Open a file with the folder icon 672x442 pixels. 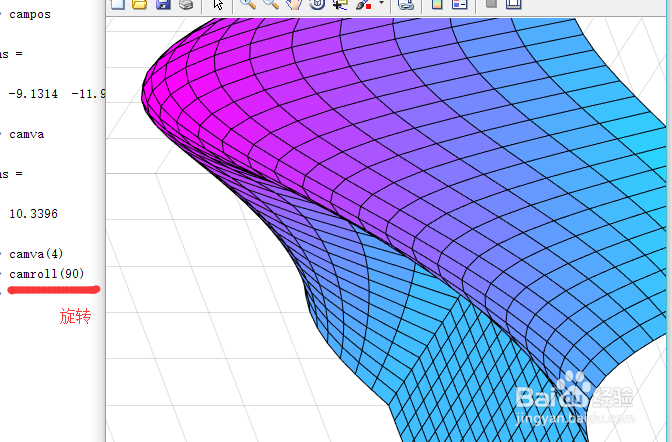[140, 4]
